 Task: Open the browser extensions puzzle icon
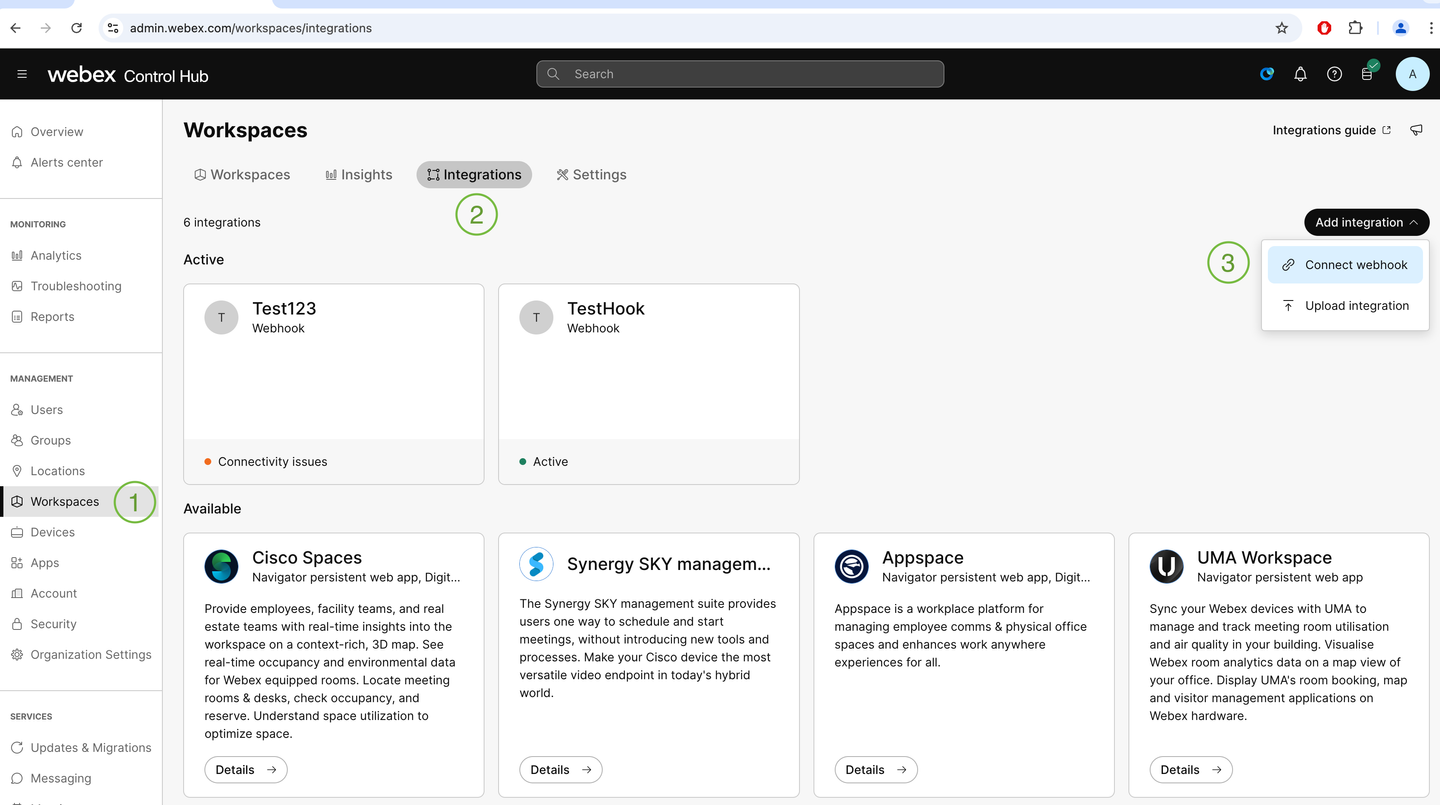click(1355, 28)
